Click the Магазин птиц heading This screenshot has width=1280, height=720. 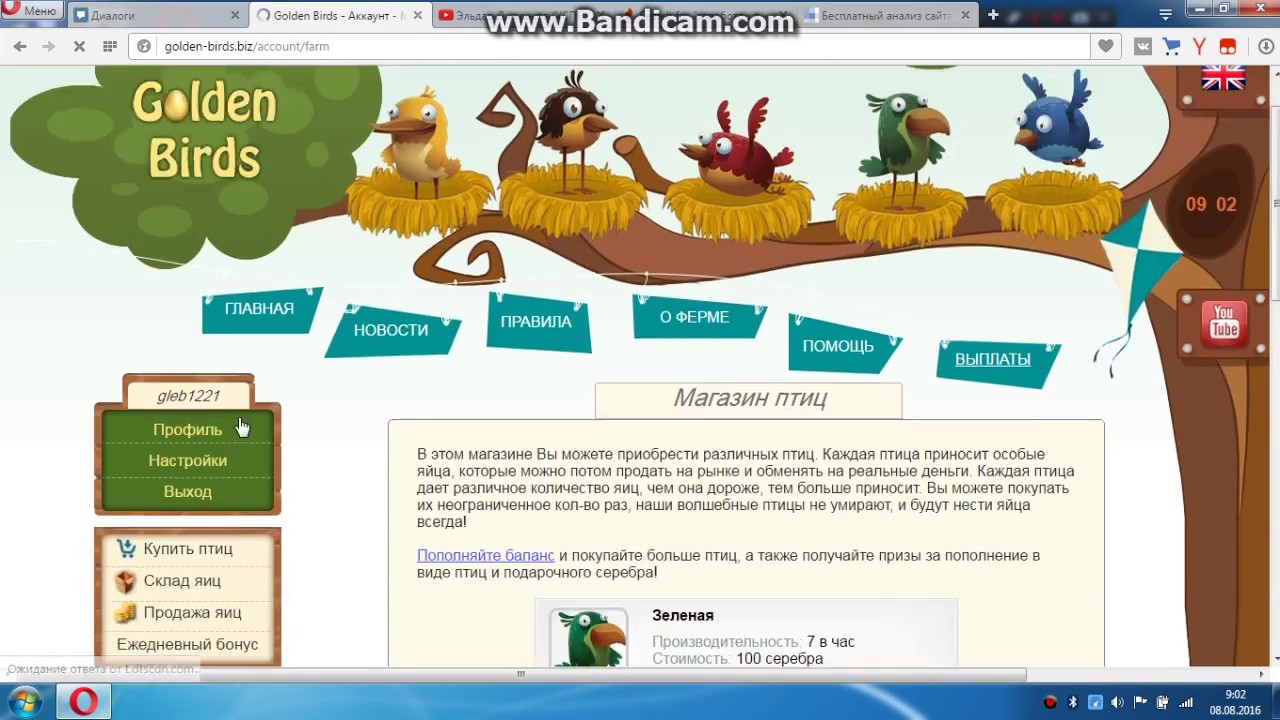click(750, 398)
